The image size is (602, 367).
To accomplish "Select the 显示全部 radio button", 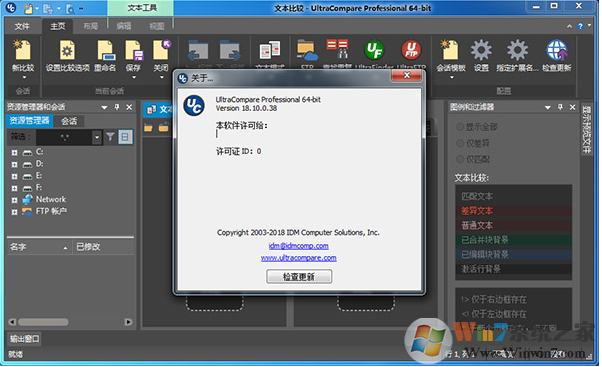I will pos(460,127).
